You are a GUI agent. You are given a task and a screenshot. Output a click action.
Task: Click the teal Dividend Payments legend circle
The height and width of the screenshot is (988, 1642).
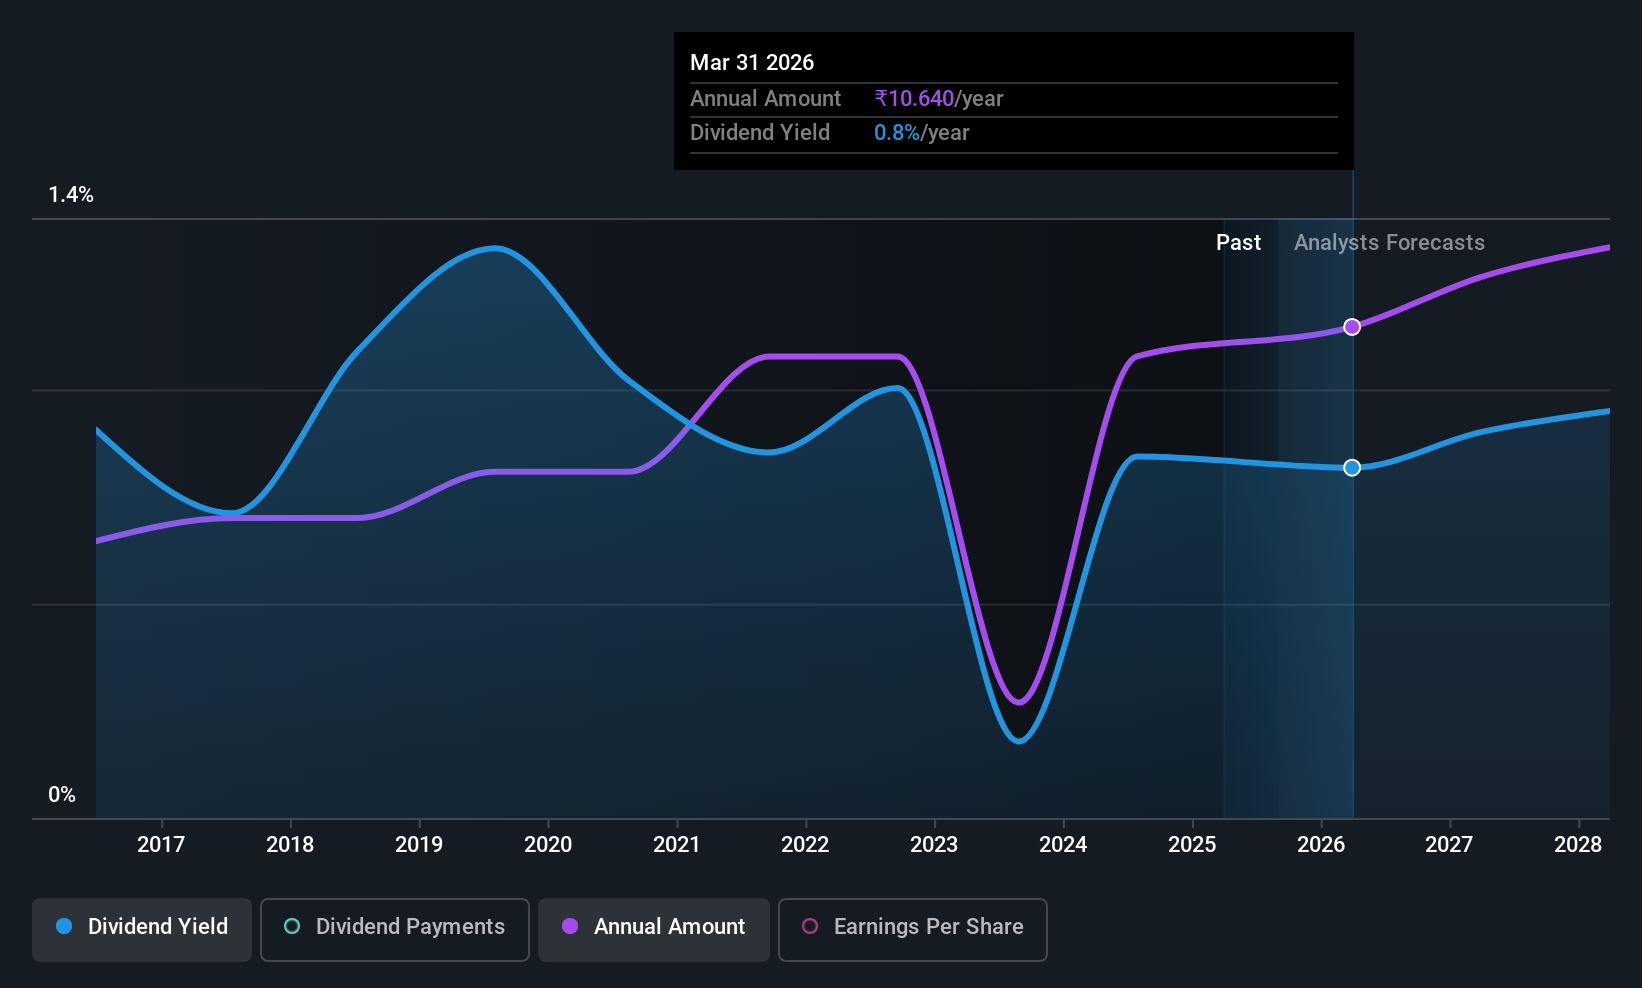[292, 926]
